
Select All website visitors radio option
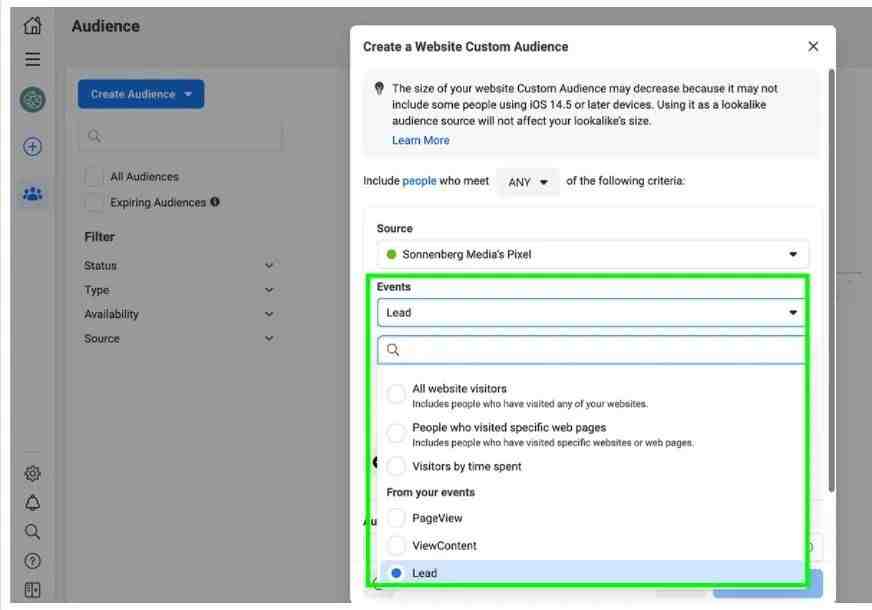396,394
